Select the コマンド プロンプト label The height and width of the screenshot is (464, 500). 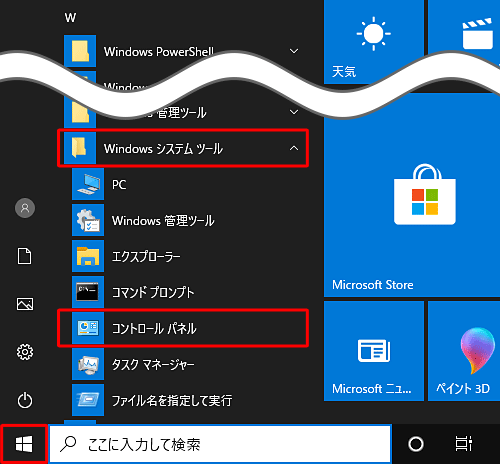tap(153, 292)
